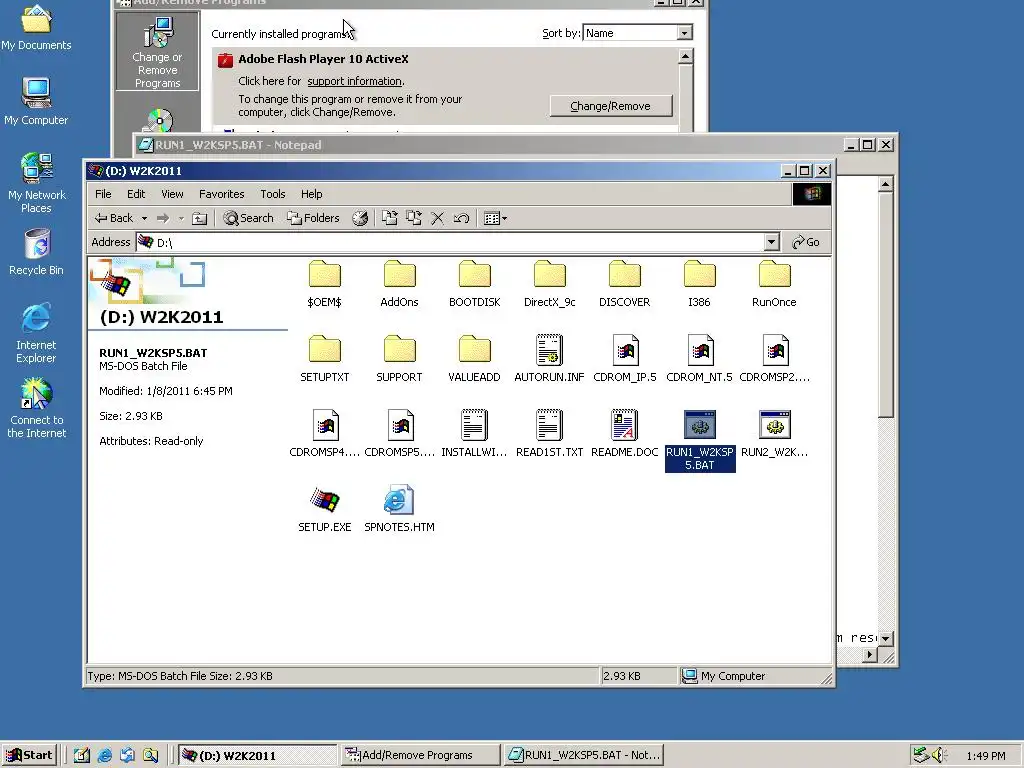Viewport: 1024px width, 768px height.
Task: Open the Tools menu
Action: coord(272,194)
